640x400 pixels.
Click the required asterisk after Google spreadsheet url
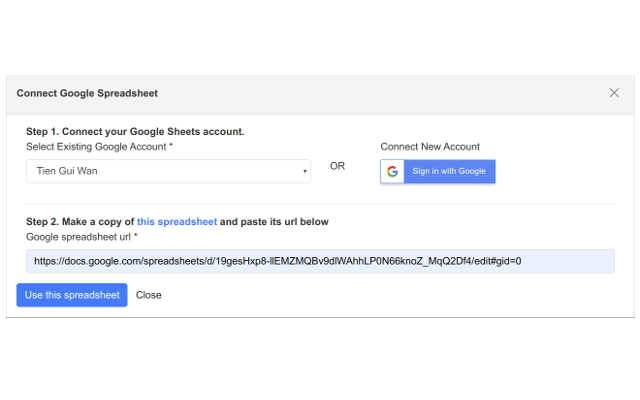point(136,236)
